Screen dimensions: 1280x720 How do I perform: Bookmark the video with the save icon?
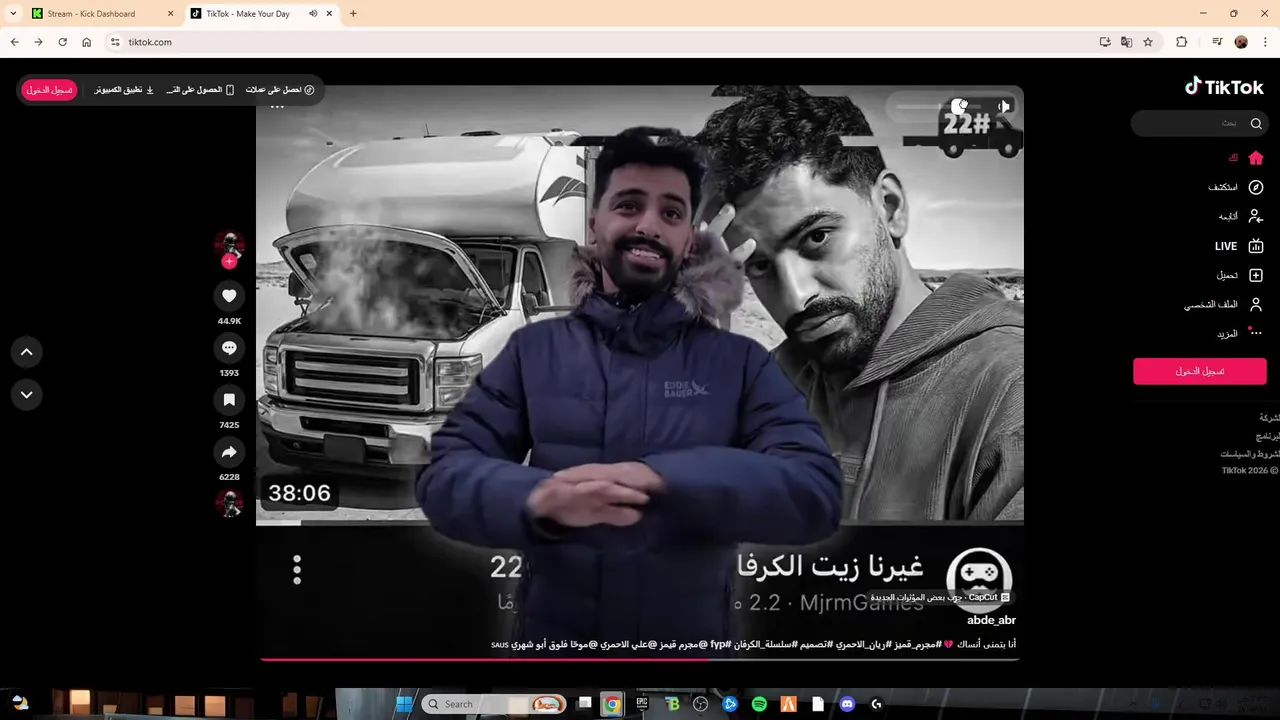tap(229, 400)
